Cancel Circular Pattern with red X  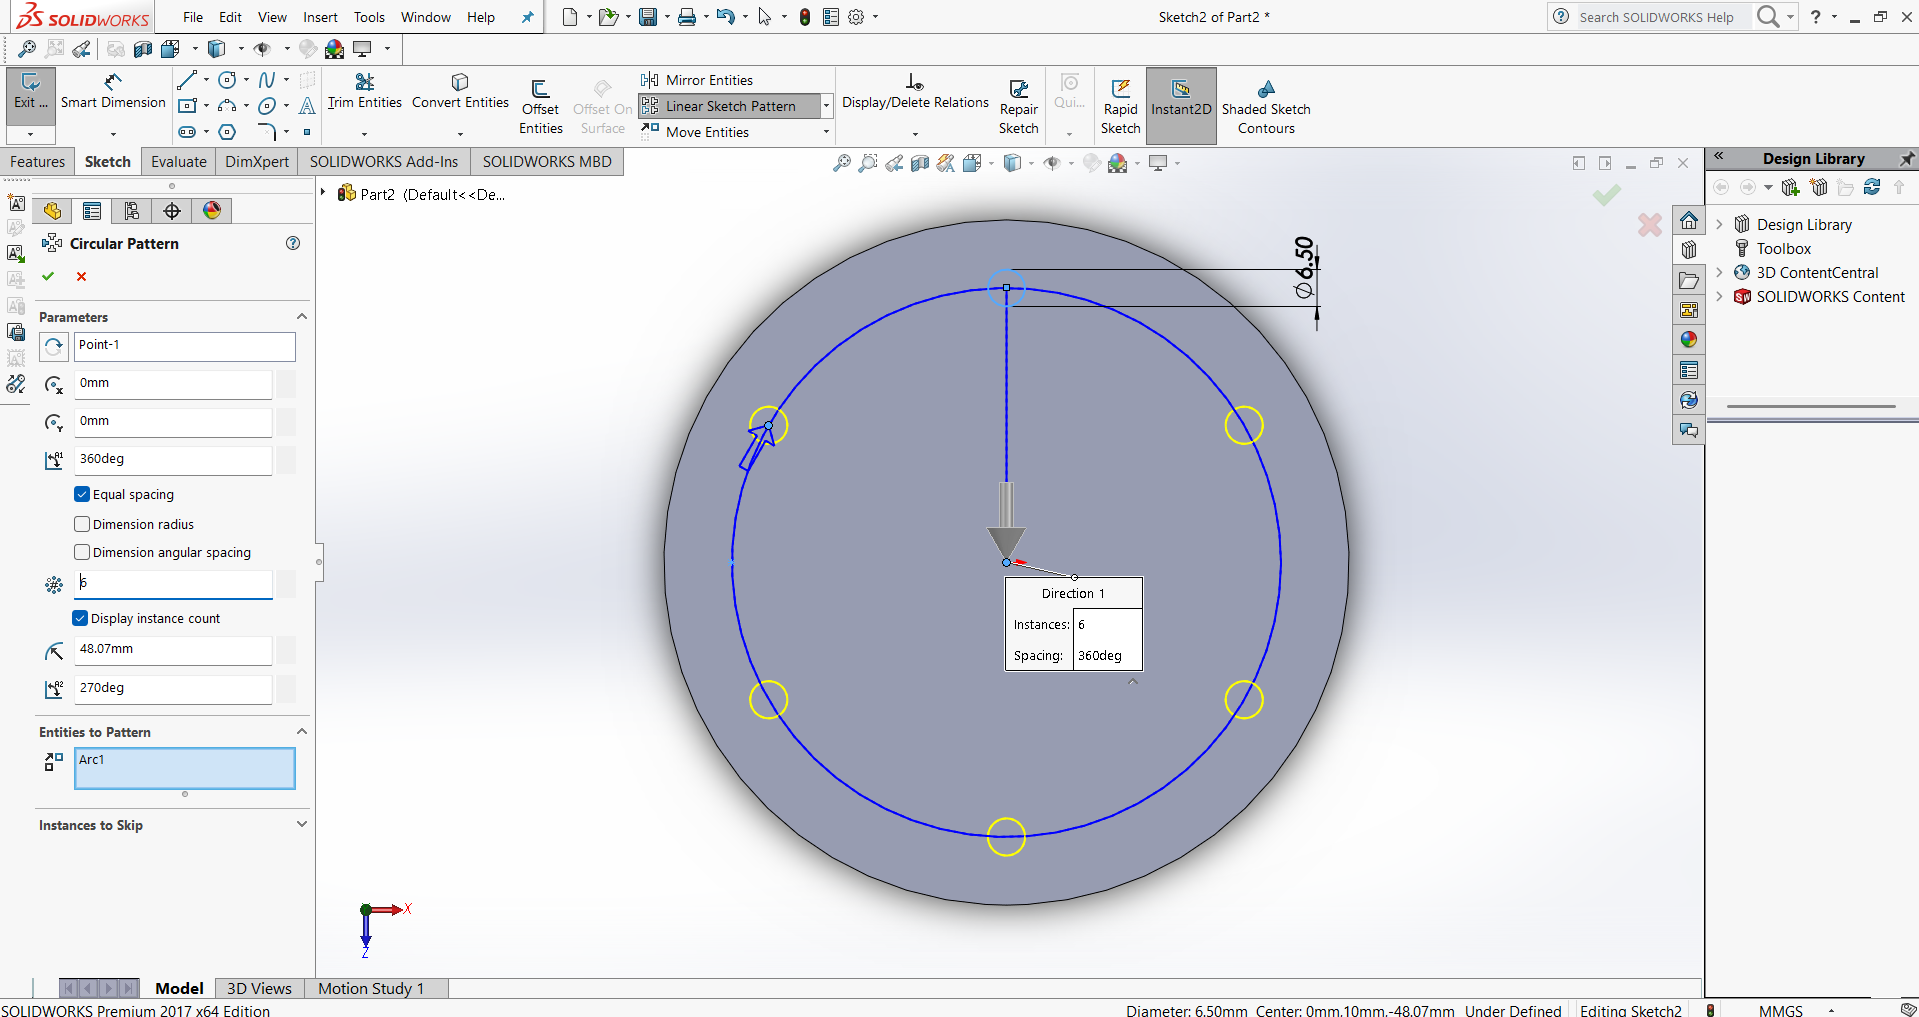point(82,277)
